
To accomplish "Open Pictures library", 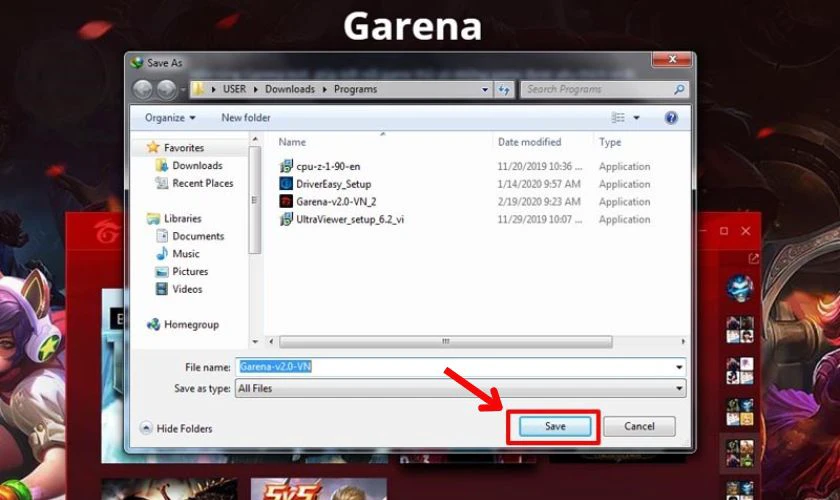I will [190, 272].
